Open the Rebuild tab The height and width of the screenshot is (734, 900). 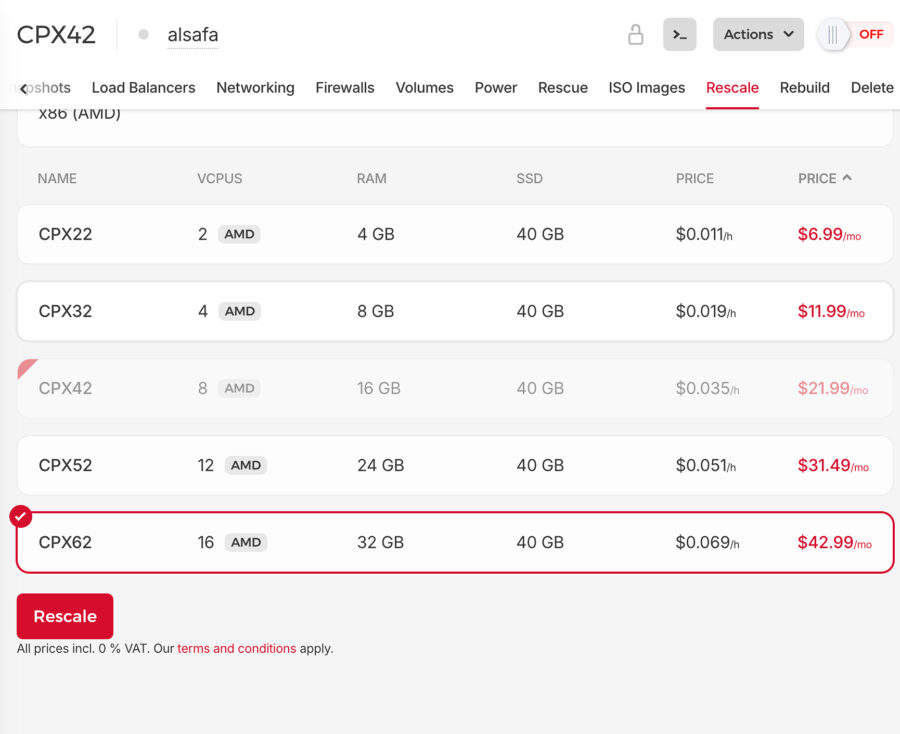805,88
